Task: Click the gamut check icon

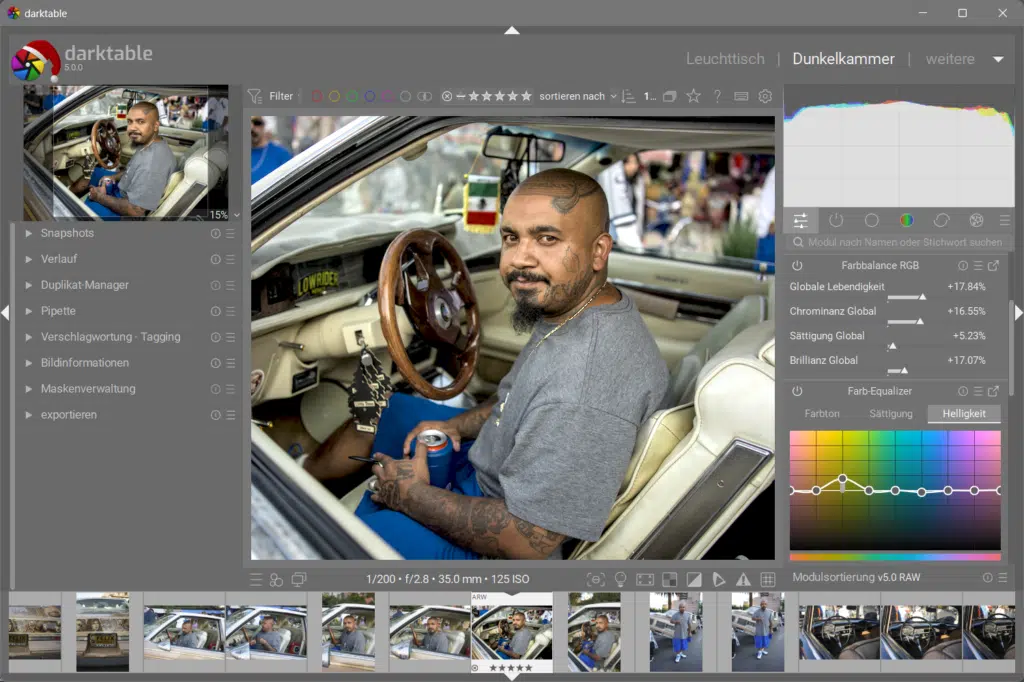Action: click(719, 579)
